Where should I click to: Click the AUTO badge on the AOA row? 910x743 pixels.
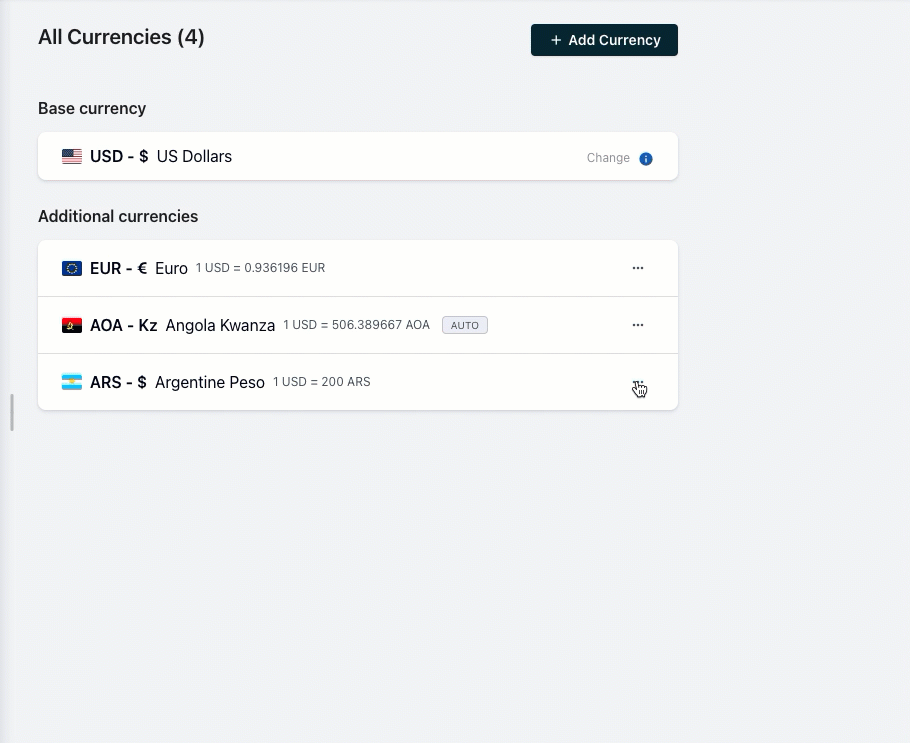465,325
